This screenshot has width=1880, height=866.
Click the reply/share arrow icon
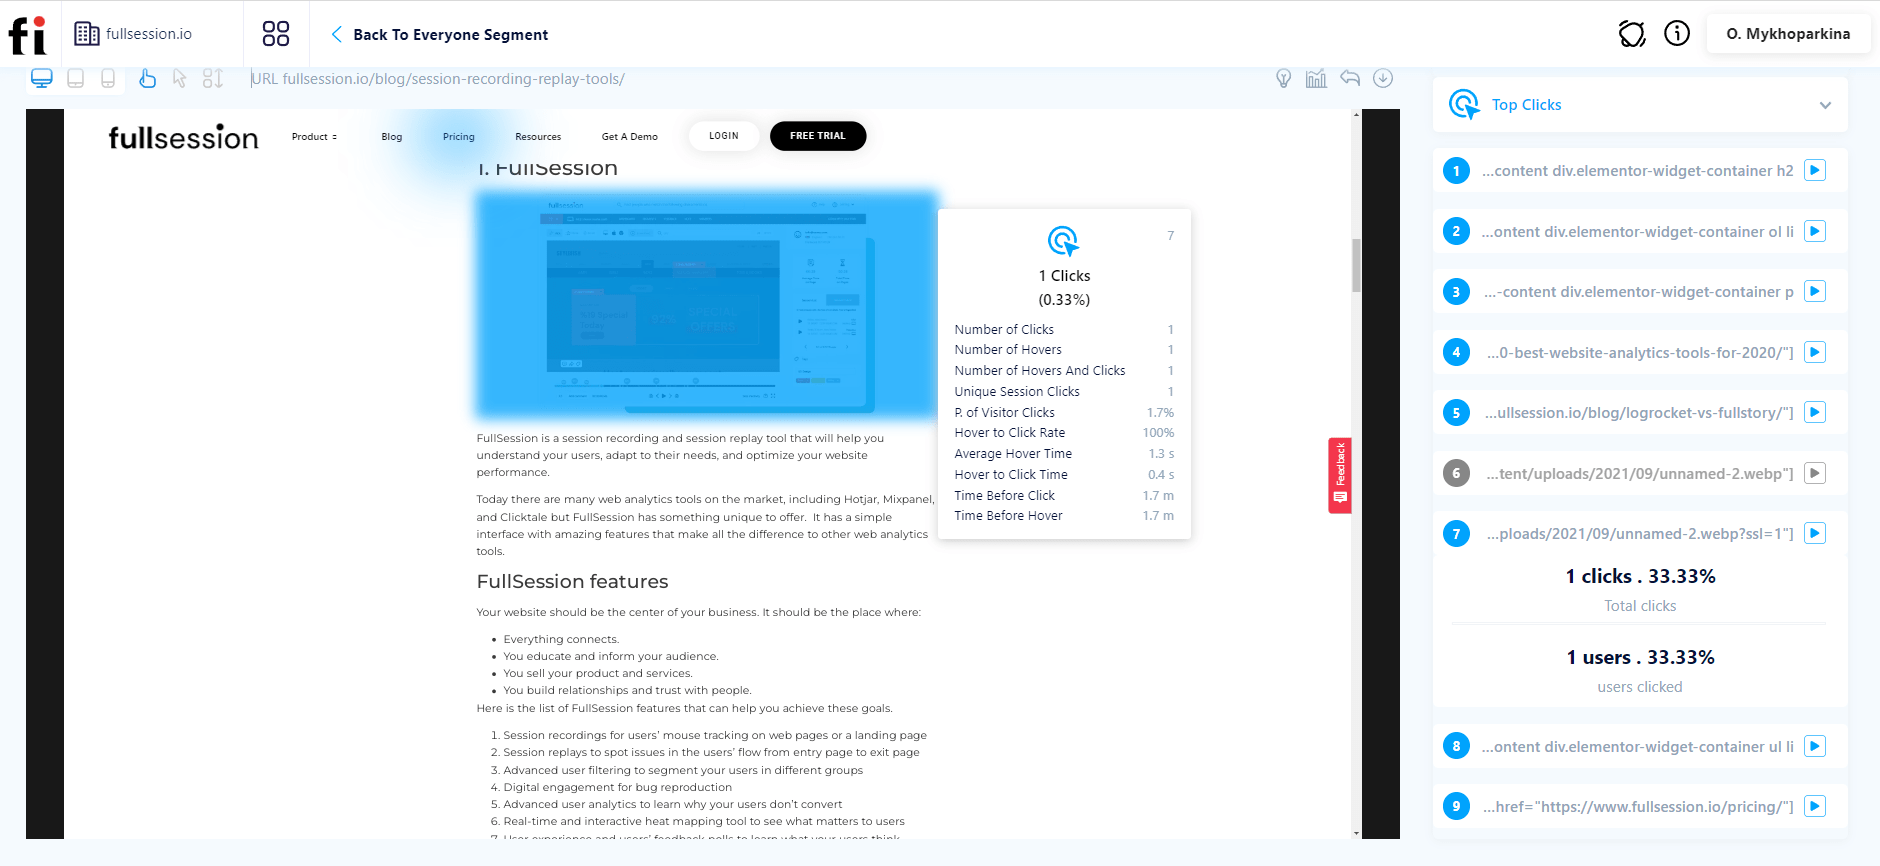pyautogui.click(x=1350, y=78)
